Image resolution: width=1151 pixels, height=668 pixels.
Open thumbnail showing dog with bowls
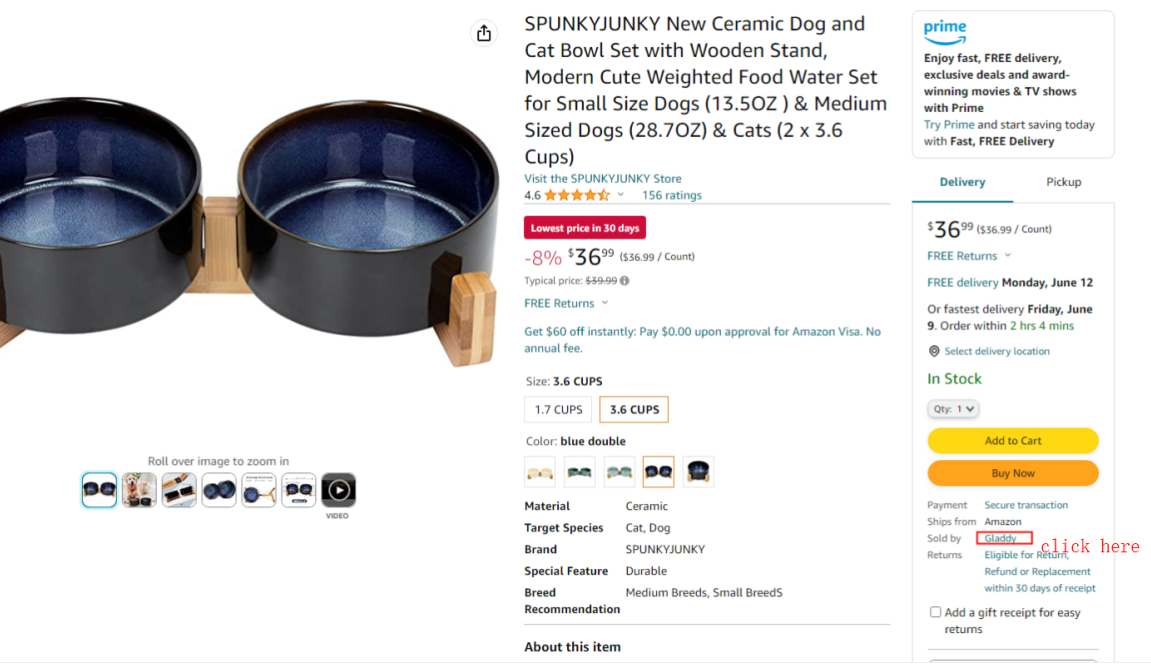coord(139,490)
